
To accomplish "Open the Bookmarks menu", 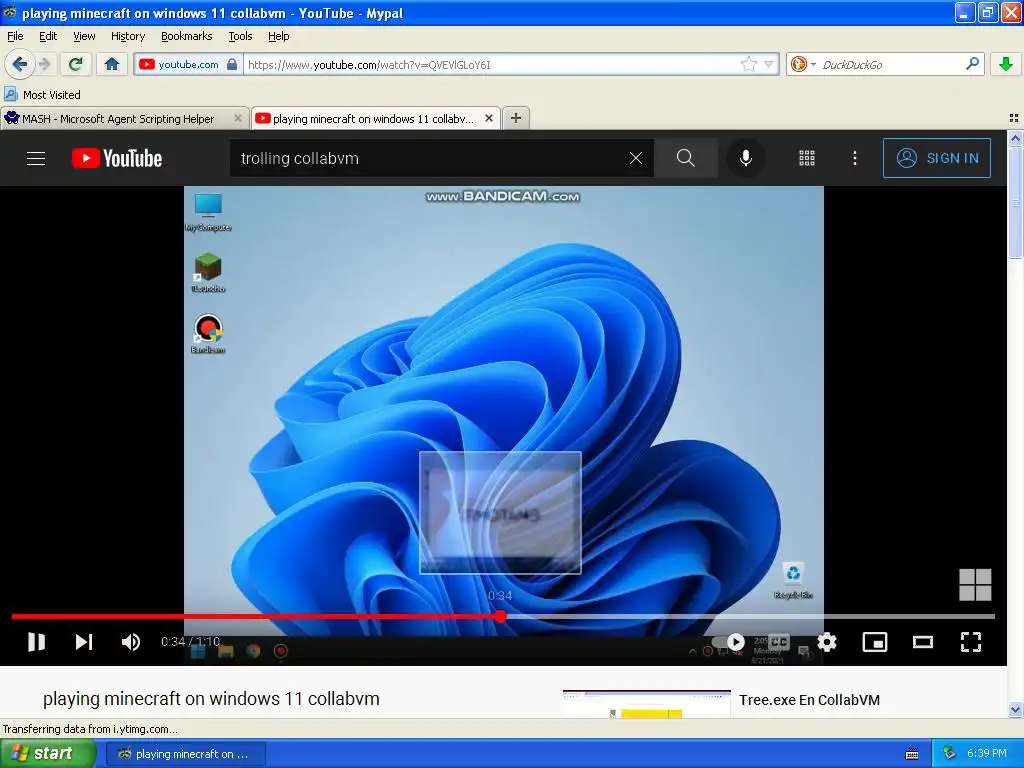I will coord(186,36).
